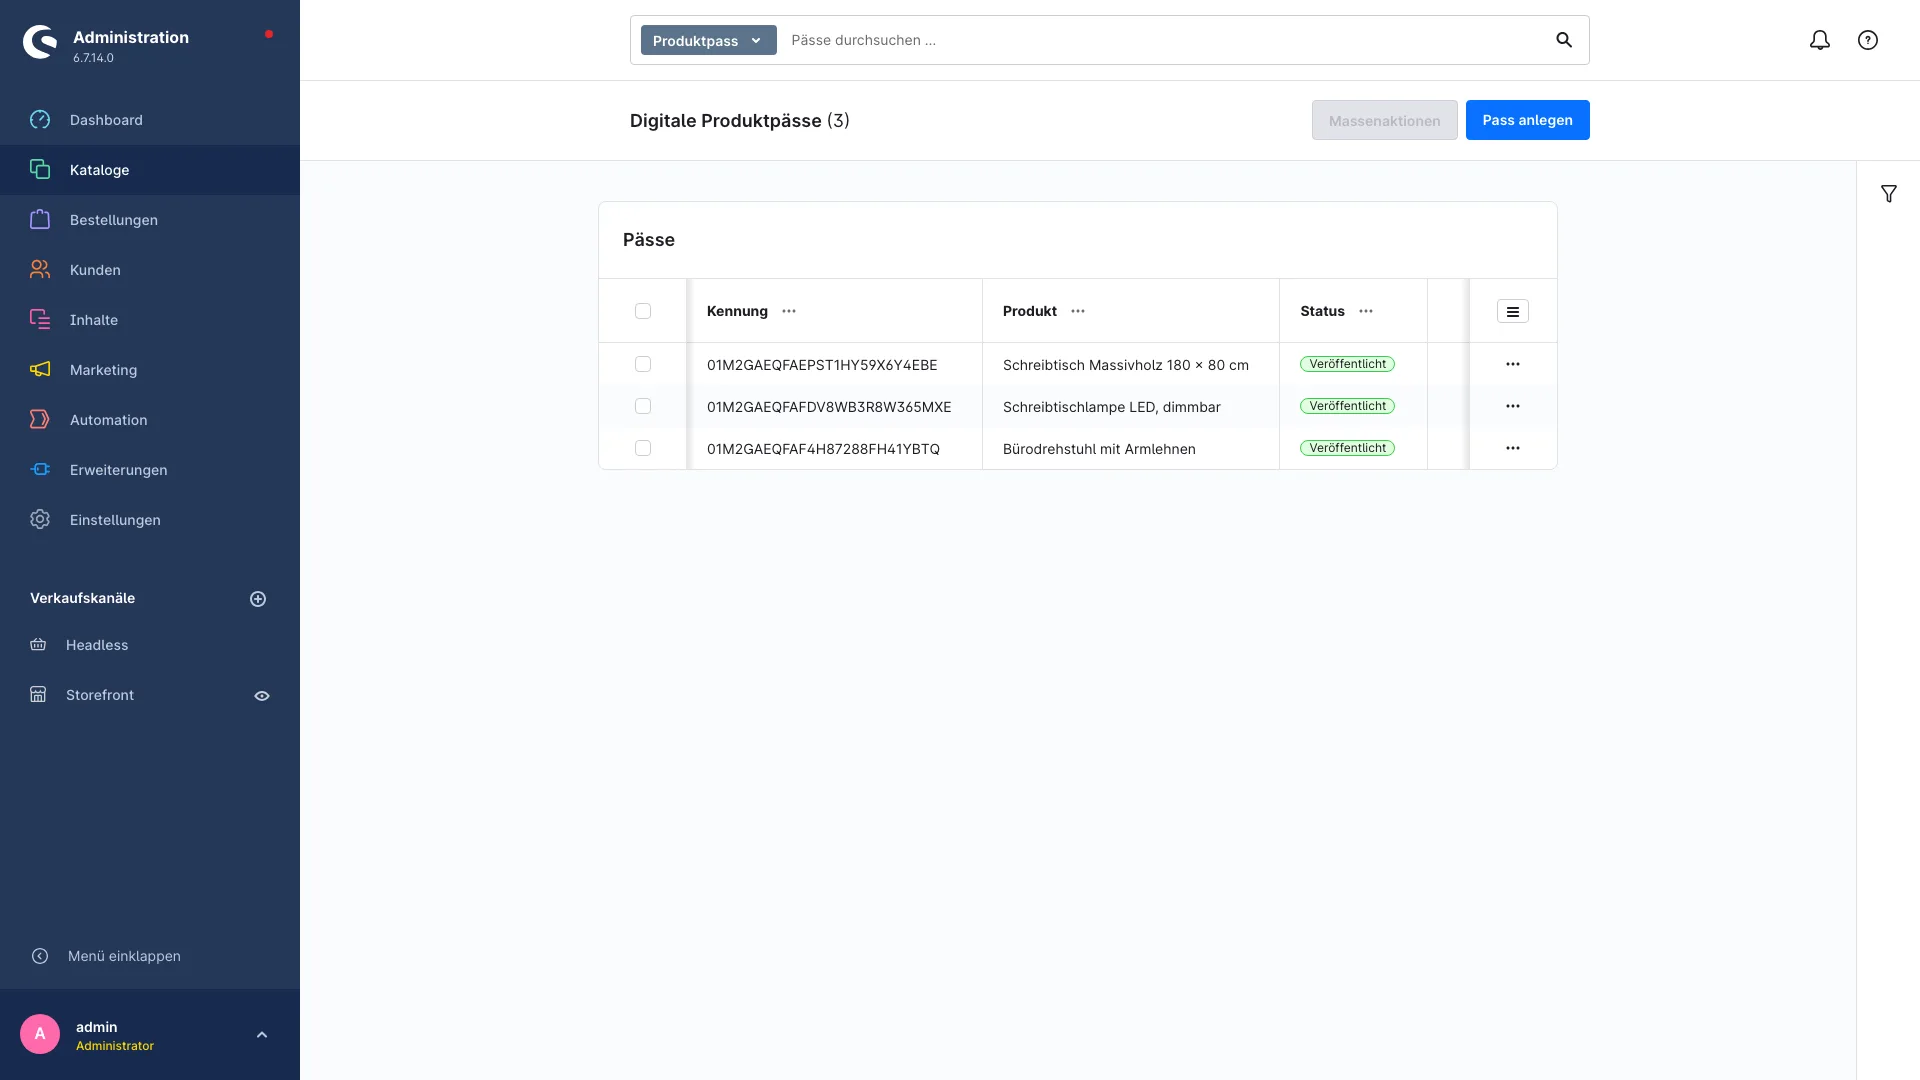Open notifications bell icon
1920x1080 pixels.
pos(1820,40)
